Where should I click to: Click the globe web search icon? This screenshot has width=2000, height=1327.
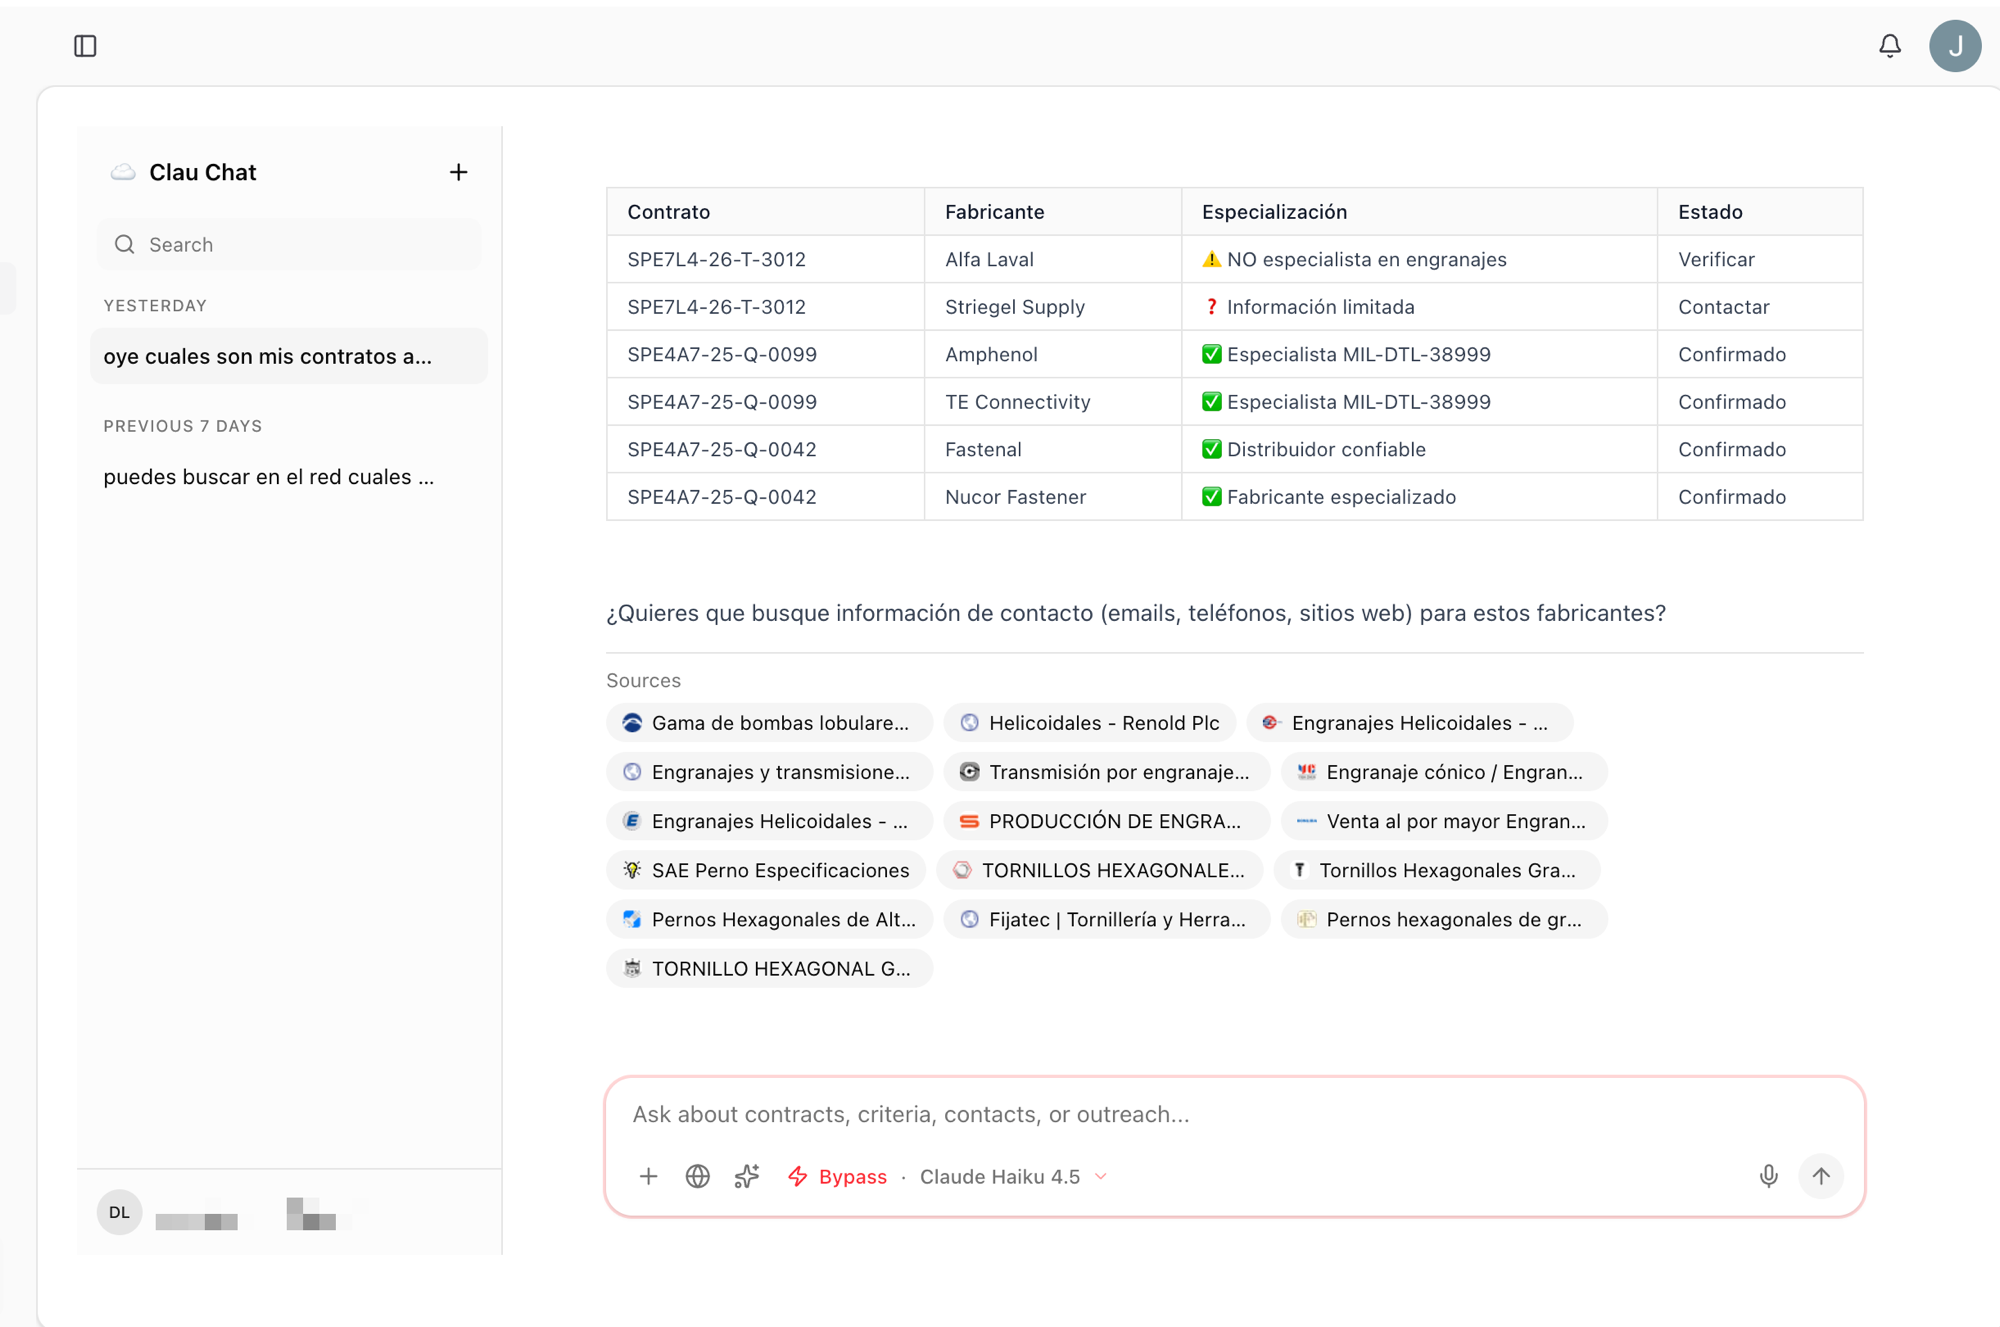(697, 1176)
